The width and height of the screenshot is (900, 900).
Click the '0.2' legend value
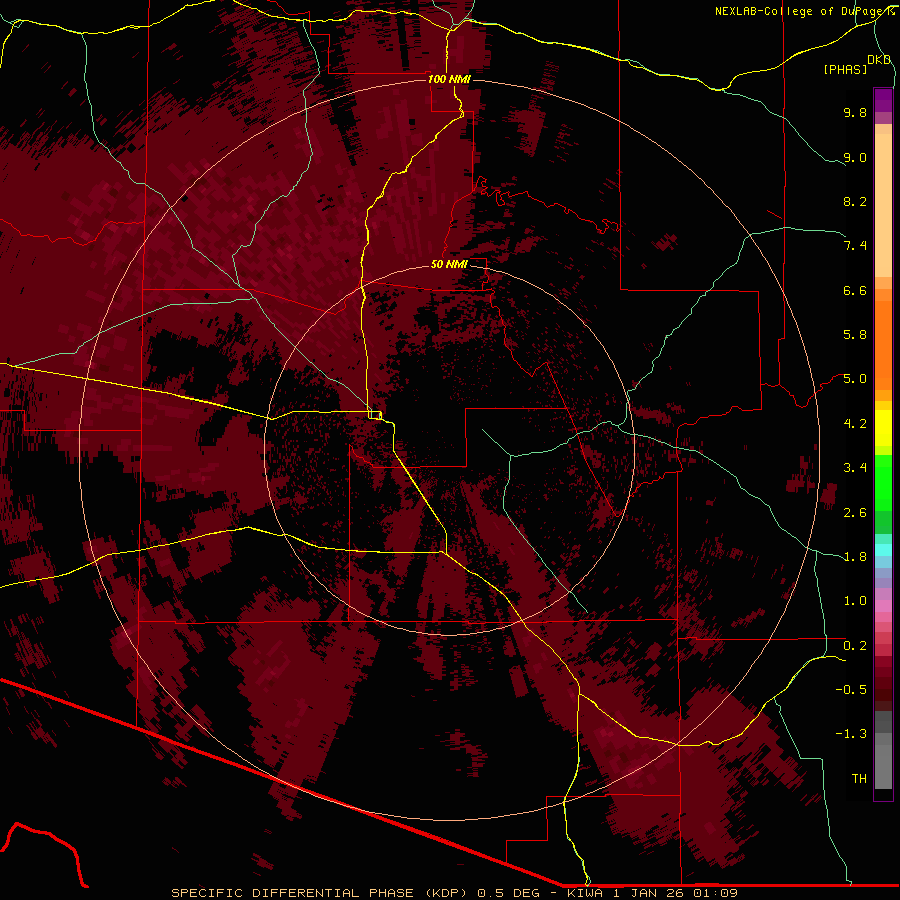(x=855, y=646)
